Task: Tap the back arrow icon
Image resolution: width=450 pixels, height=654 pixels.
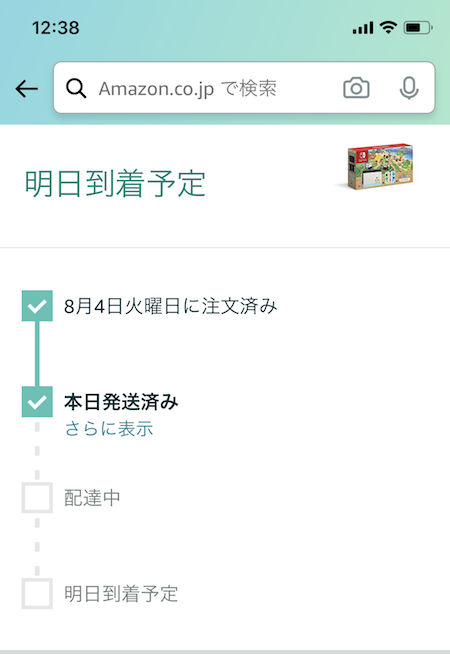Action: point(27,88)
